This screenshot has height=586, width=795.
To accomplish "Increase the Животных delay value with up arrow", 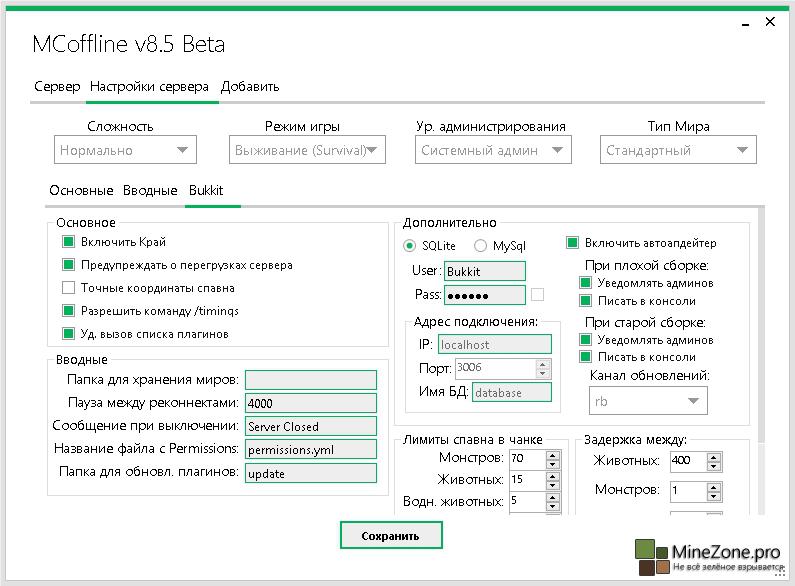I will tap(714, 457).
